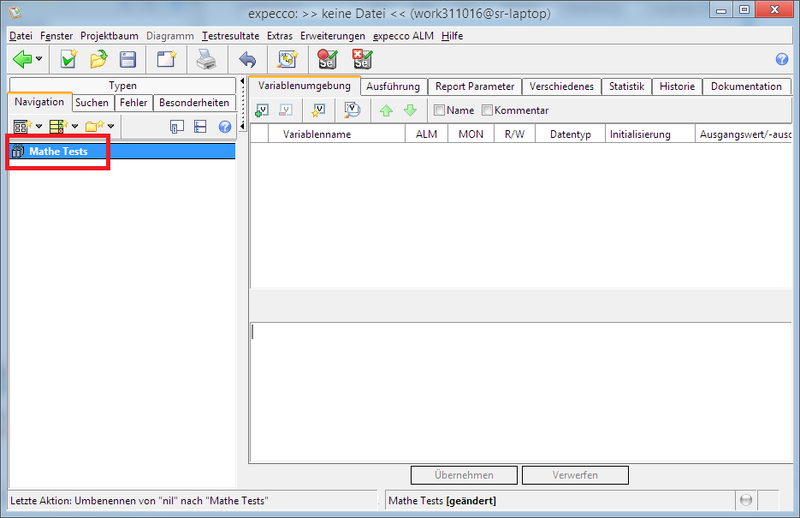Enable the Kommentar checkbox
800x518 pixels.
(x=488, y=110)
